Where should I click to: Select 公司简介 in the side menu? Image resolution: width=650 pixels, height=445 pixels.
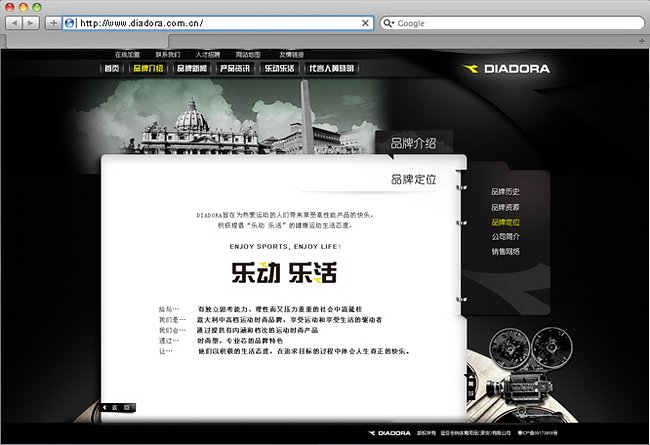click(x=505, y=237)
